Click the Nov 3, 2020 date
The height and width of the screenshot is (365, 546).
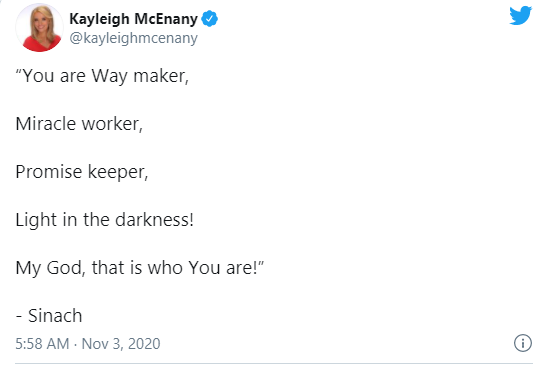pyautogui.click(x=121, y=344)
